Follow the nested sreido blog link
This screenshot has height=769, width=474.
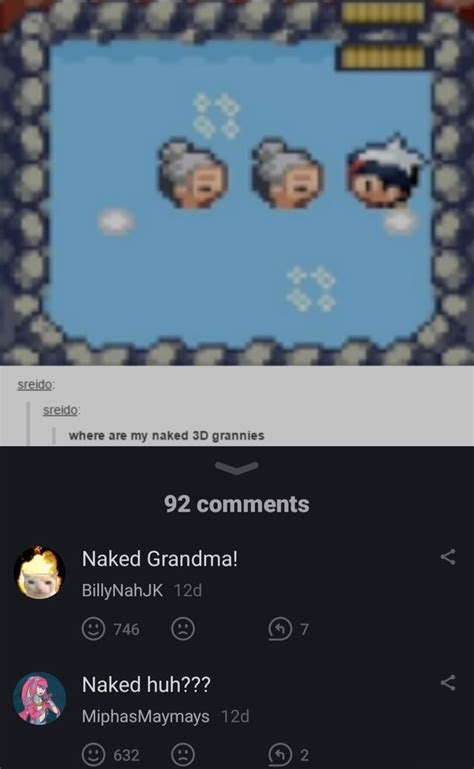(x=60, y=410)
